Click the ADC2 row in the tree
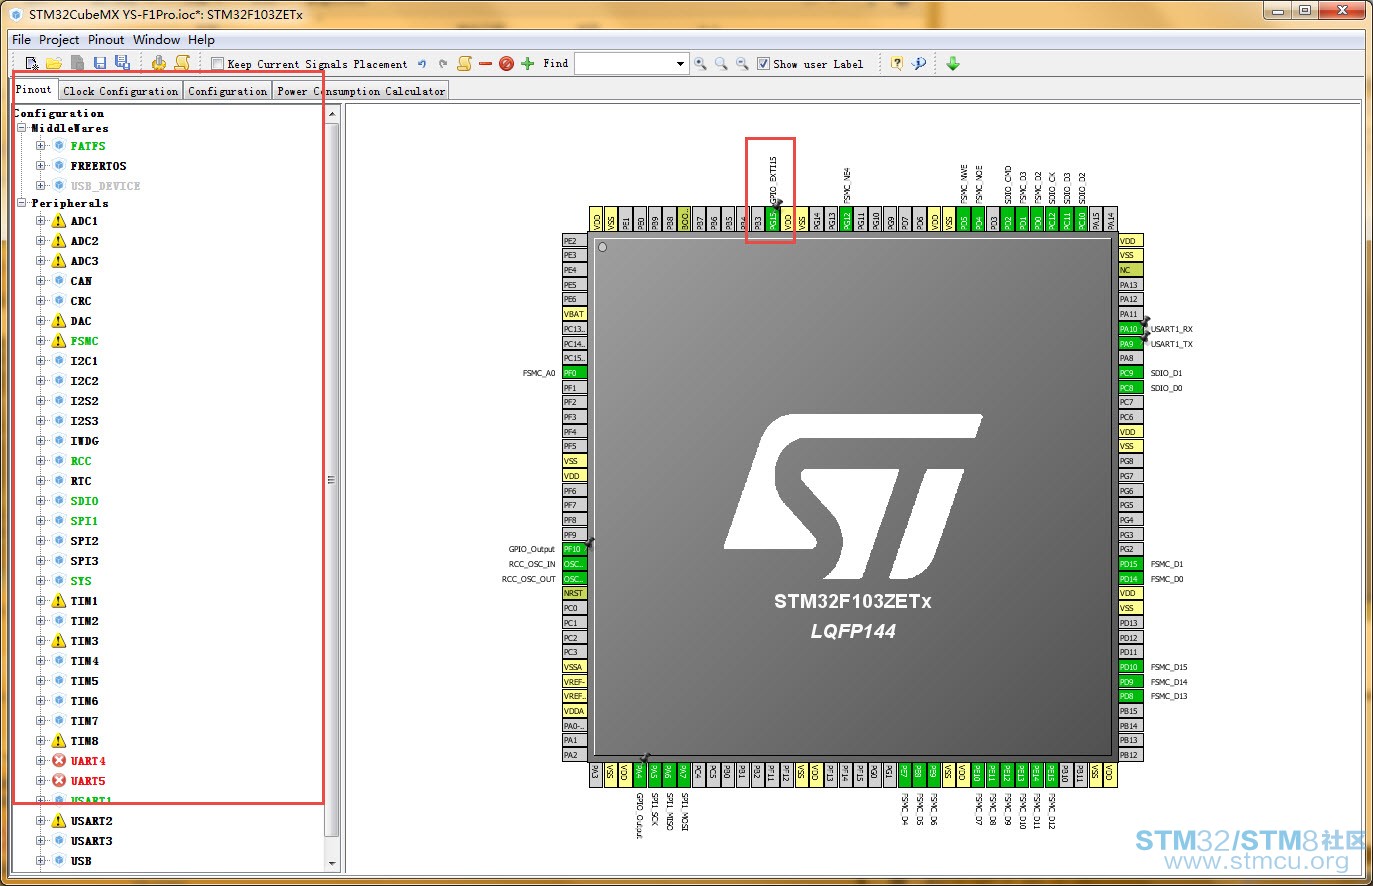The image size is (1373, 886). [x=84, y=241]
